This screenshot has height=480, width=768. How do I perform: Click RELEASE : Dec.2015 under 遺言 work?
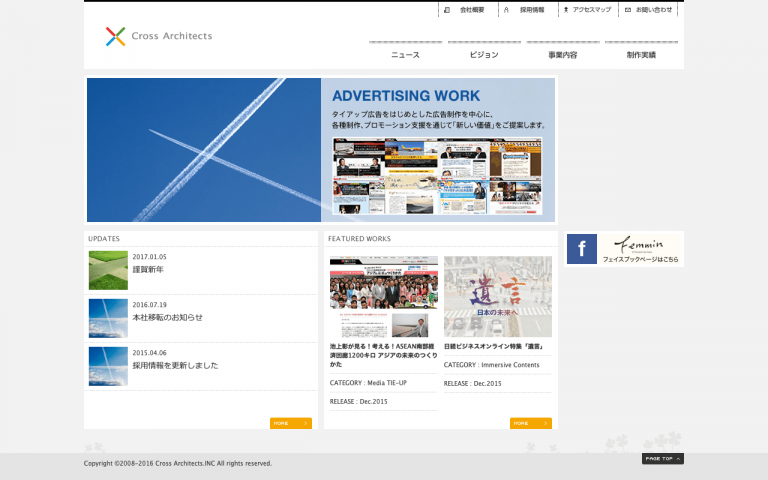click(x=473, y=384)
